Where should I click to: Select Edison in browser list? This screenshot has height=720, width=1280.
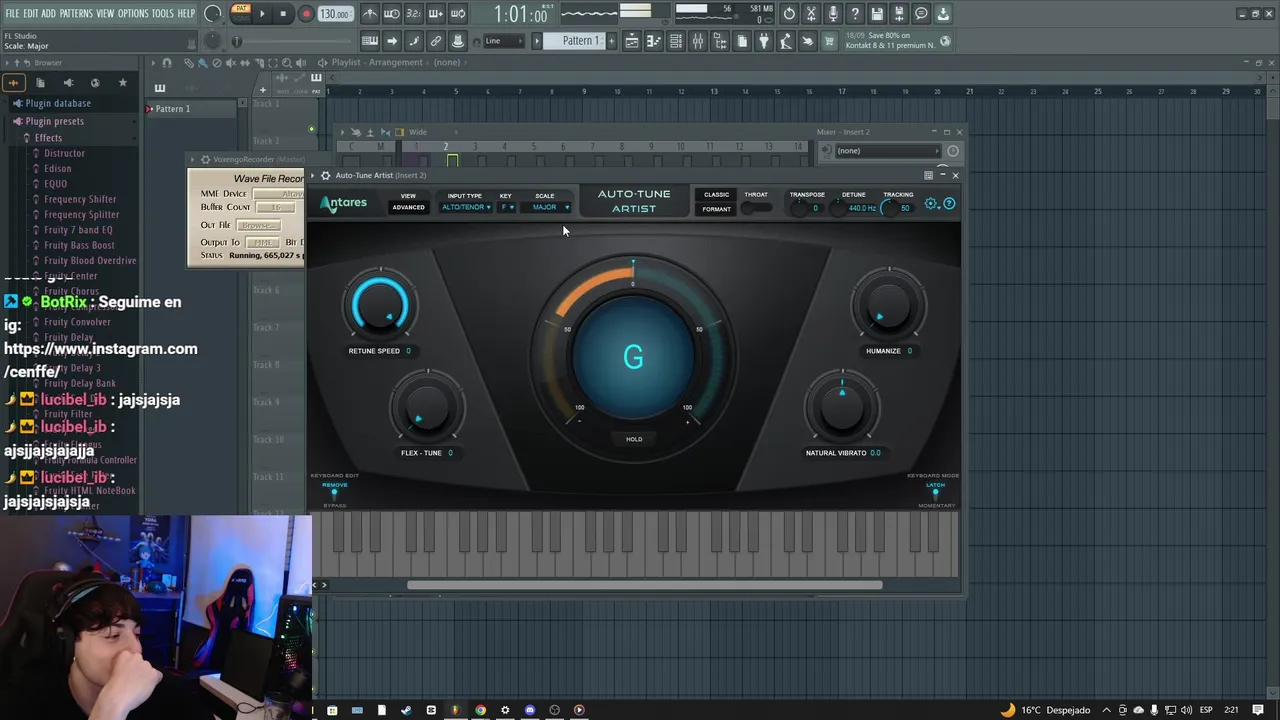57,168
